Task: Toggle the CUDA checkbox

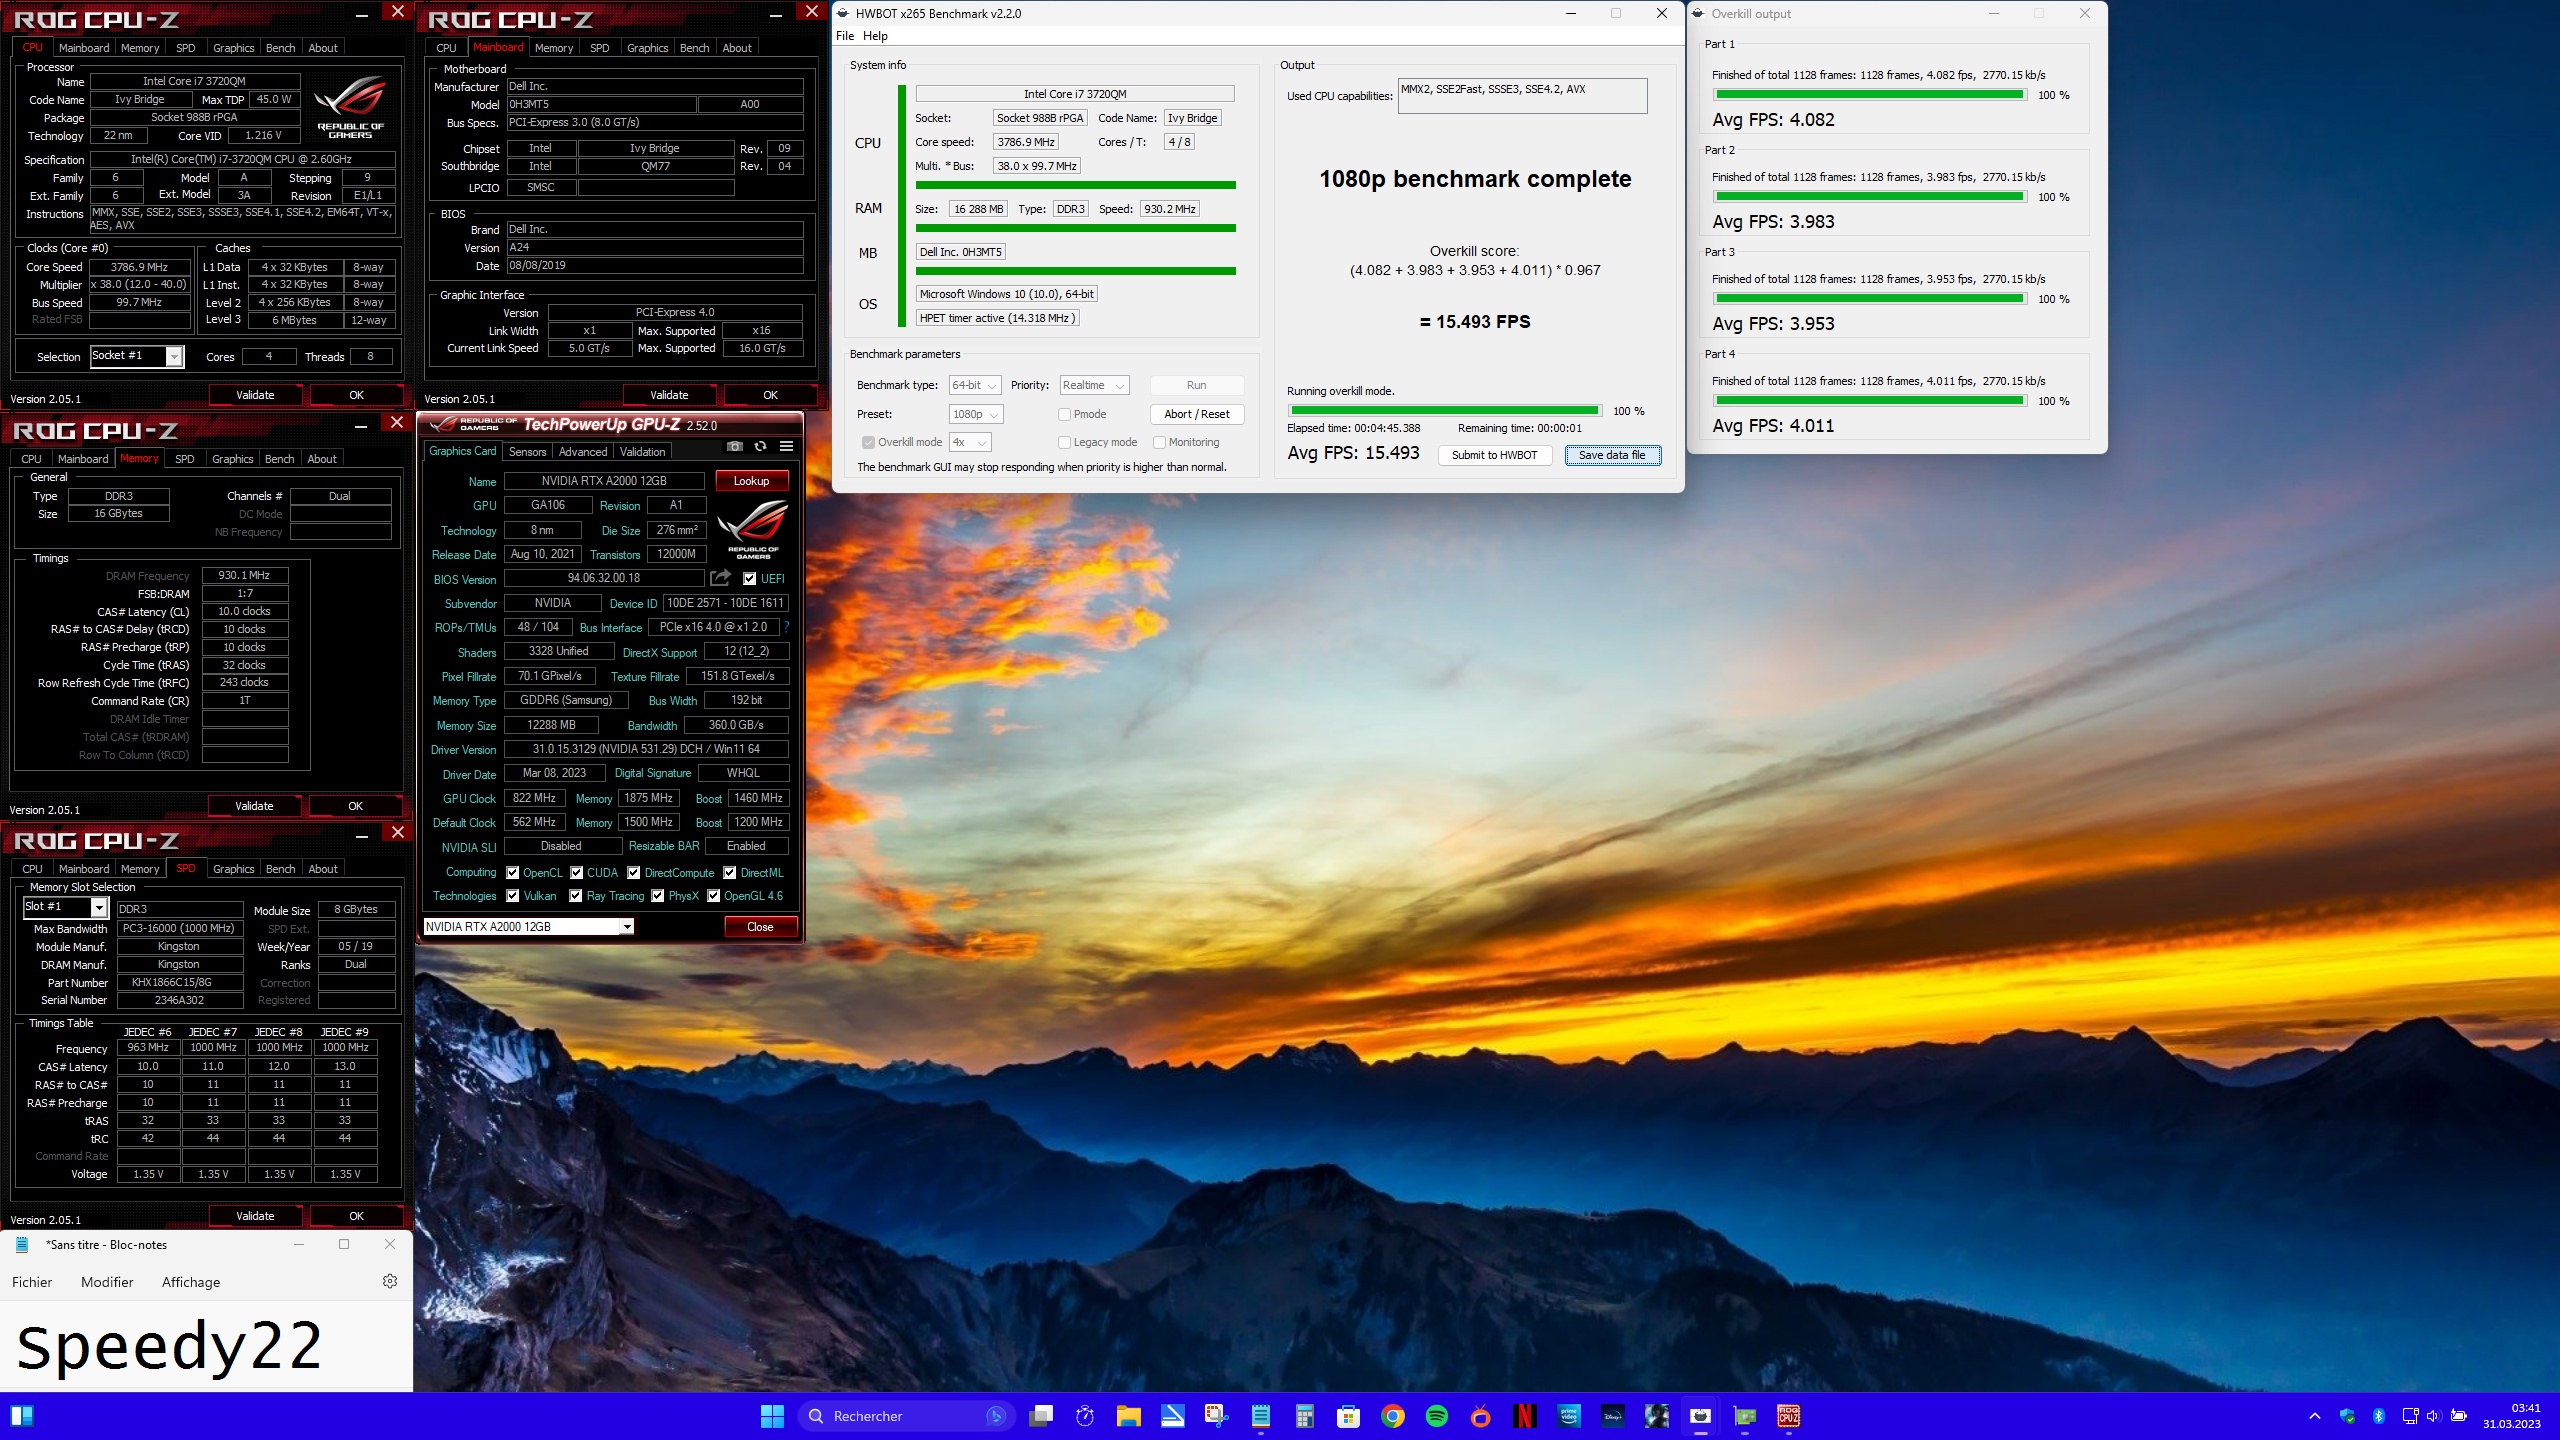Action: 577,872
